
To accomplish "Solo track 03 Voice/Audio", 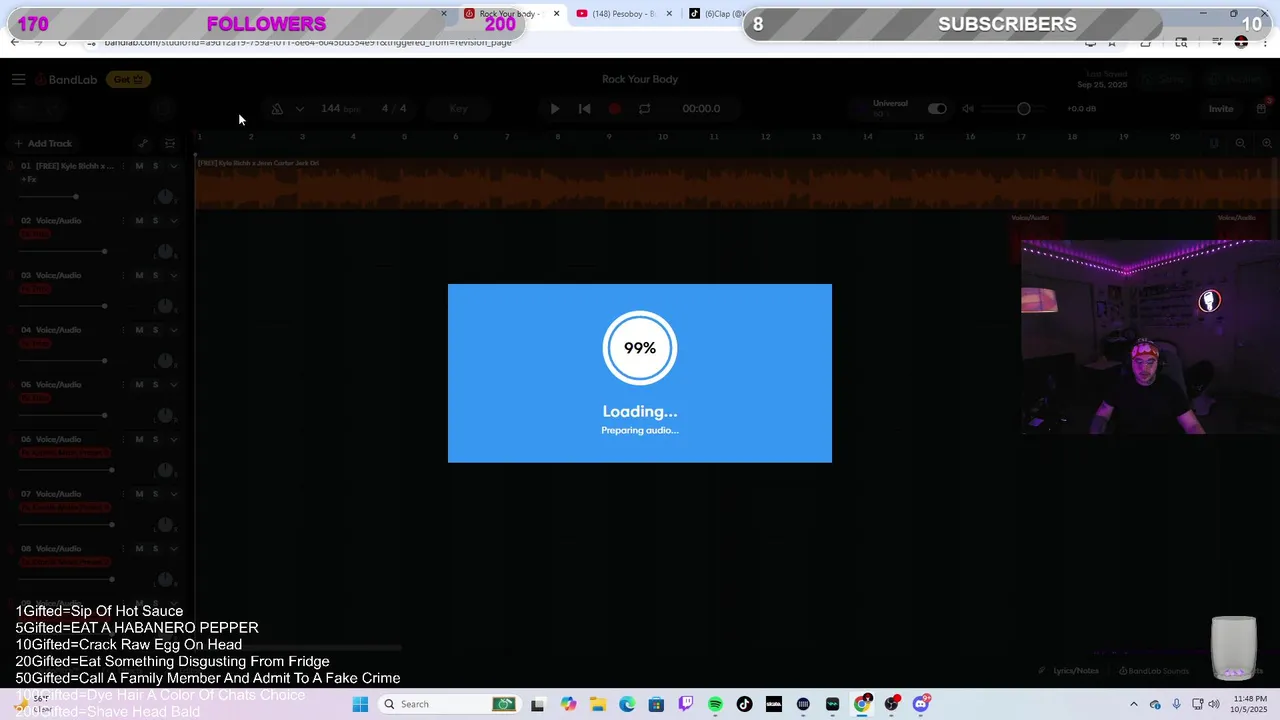I will click(155, 275).
